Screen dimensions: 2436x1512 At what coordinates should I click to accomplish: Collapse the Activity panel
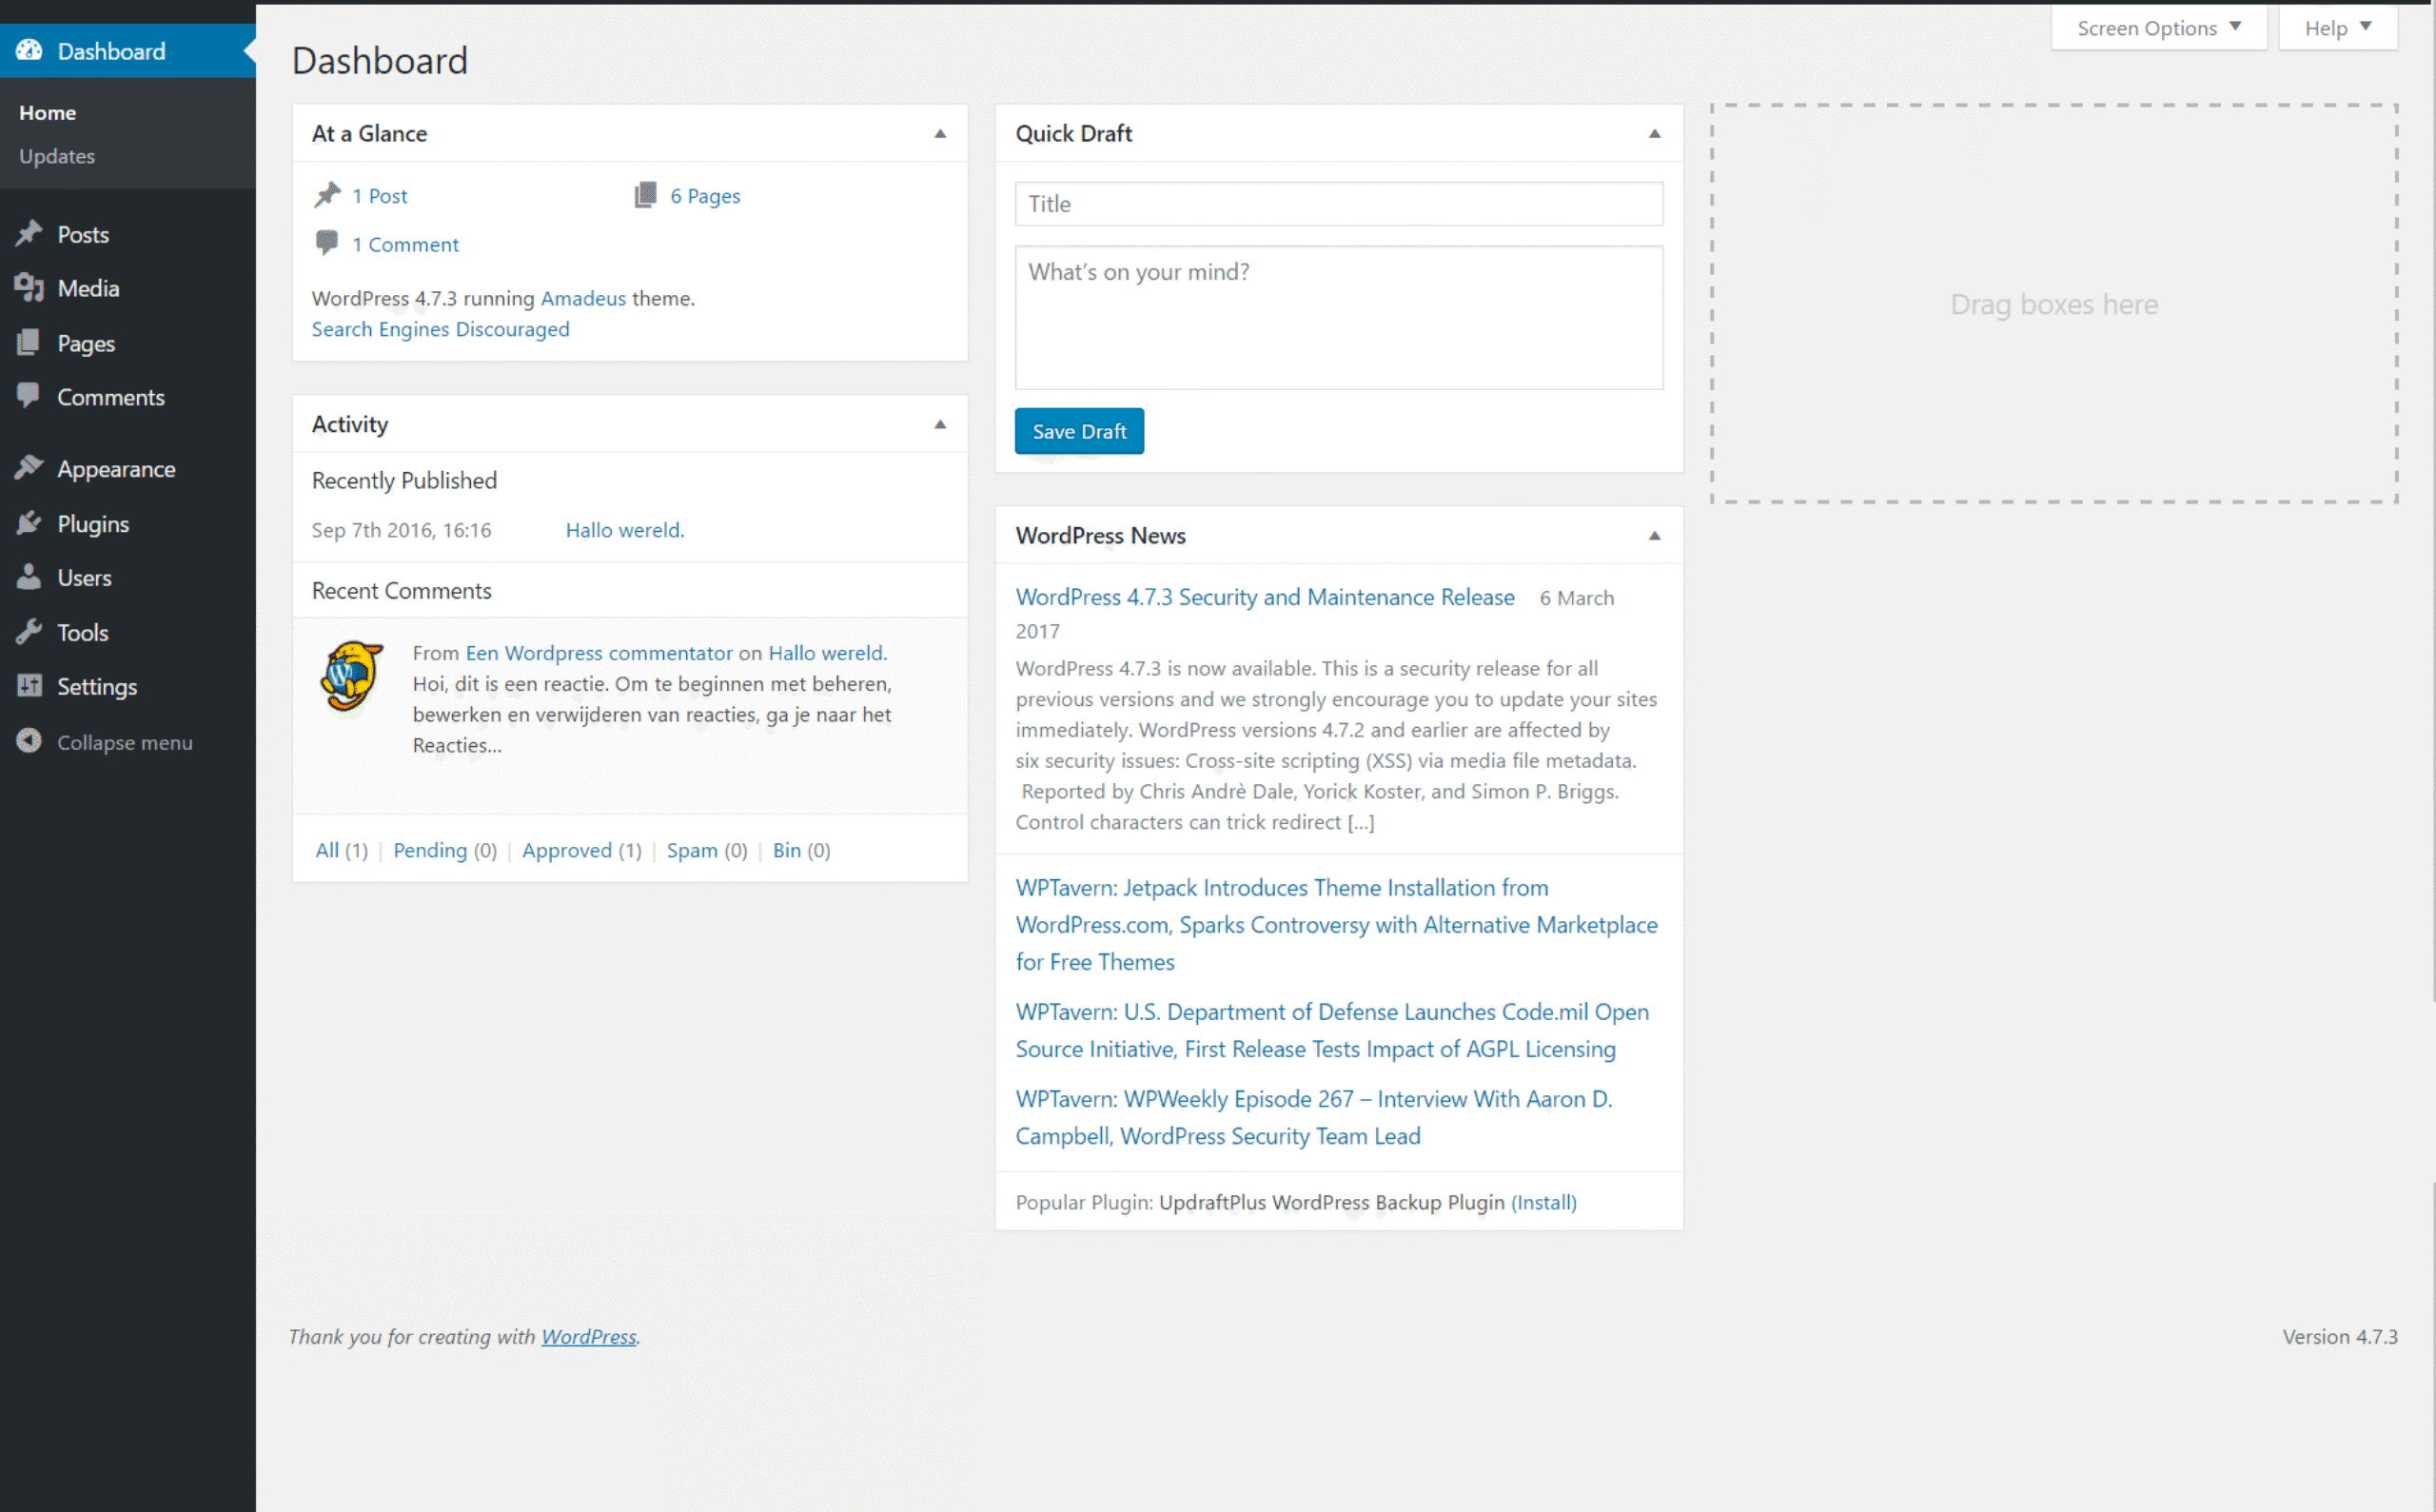click(x=940, y=424)
